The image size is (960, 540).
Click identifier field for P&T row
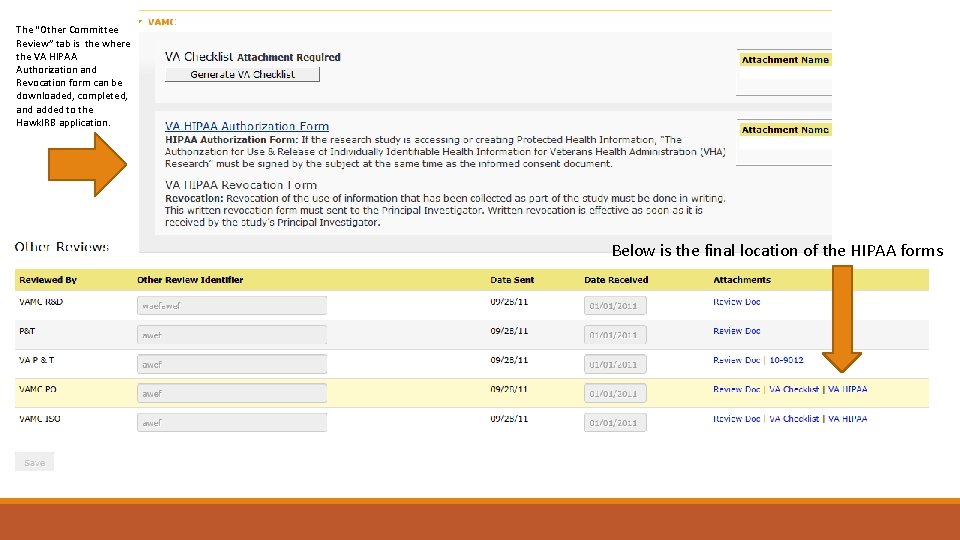pyautogui.click(x=231, y=335)
